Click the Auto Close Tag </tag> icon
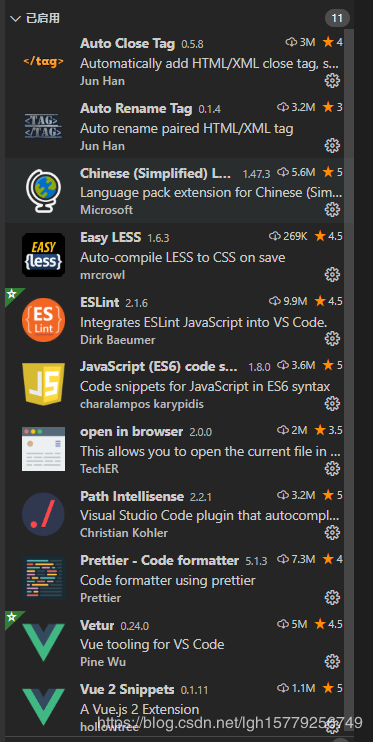The width and height of the screenshot is (373, 742). point(43,62)
